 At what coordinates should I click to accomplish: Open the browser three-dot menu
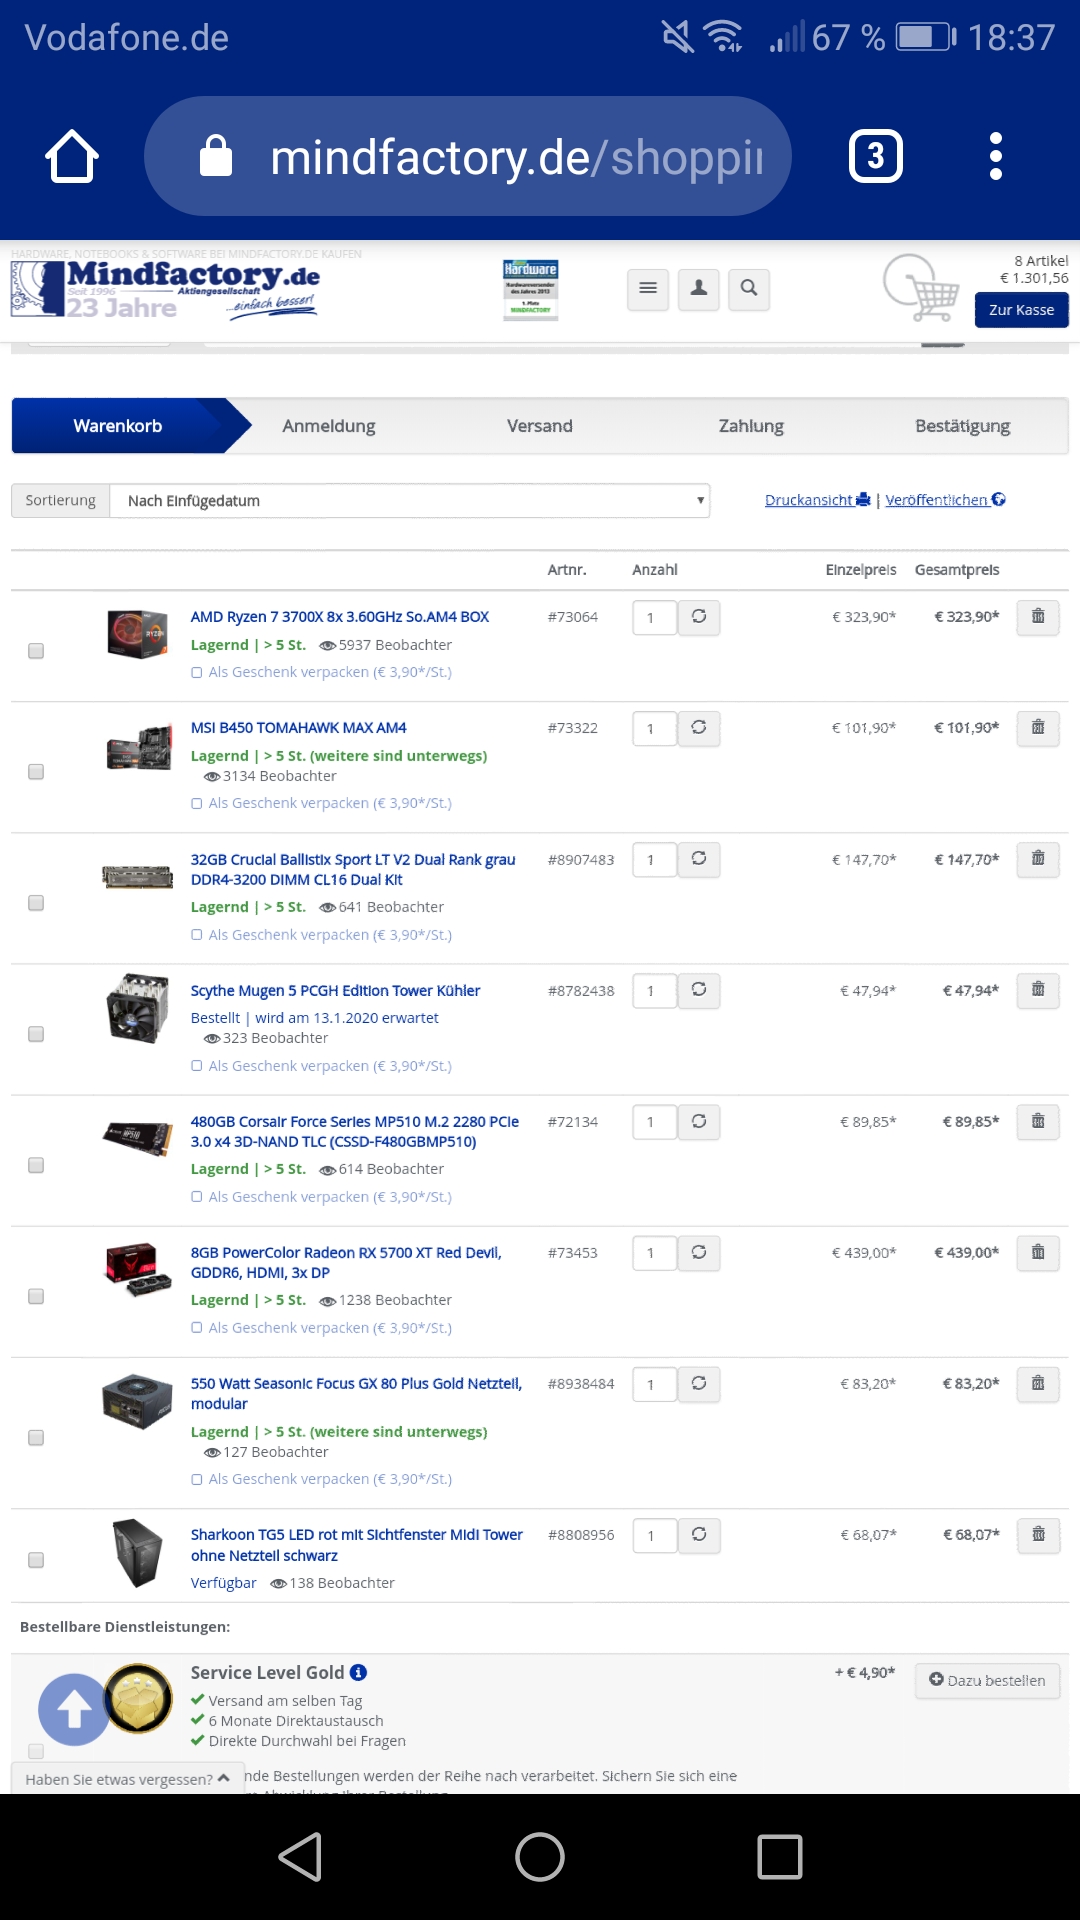[x=995, y=156]
